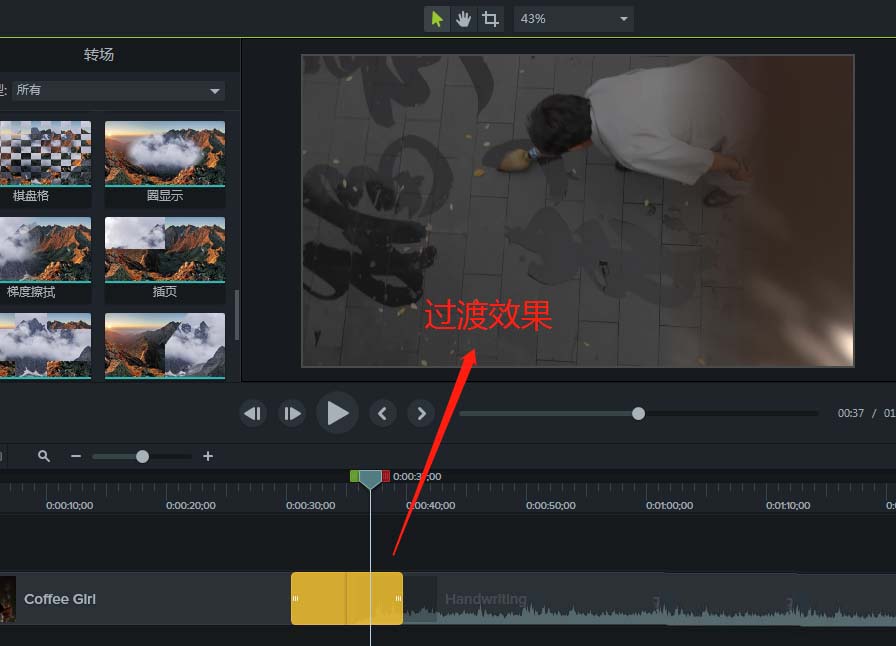Select the 棋盘格 checkerboard transition
896x646 pixels.
click(46, 152)
